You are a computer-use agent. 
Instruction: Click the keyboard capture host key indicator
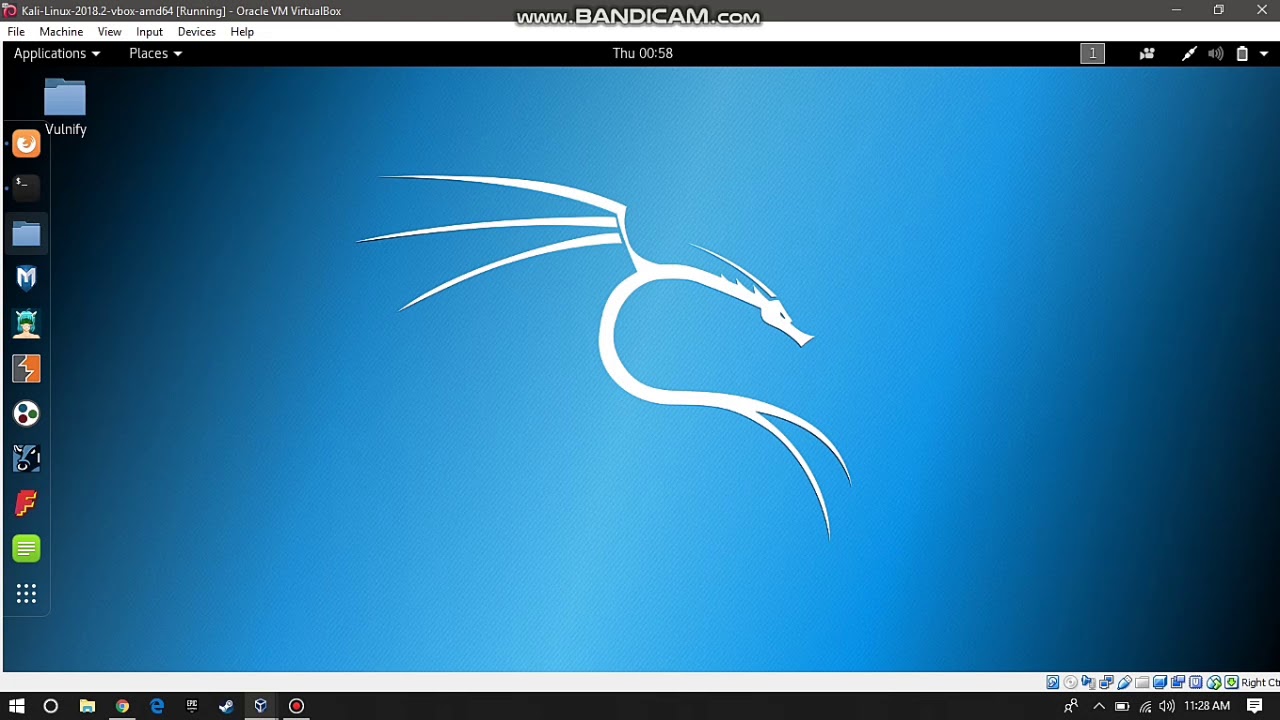click(1231, 682)
